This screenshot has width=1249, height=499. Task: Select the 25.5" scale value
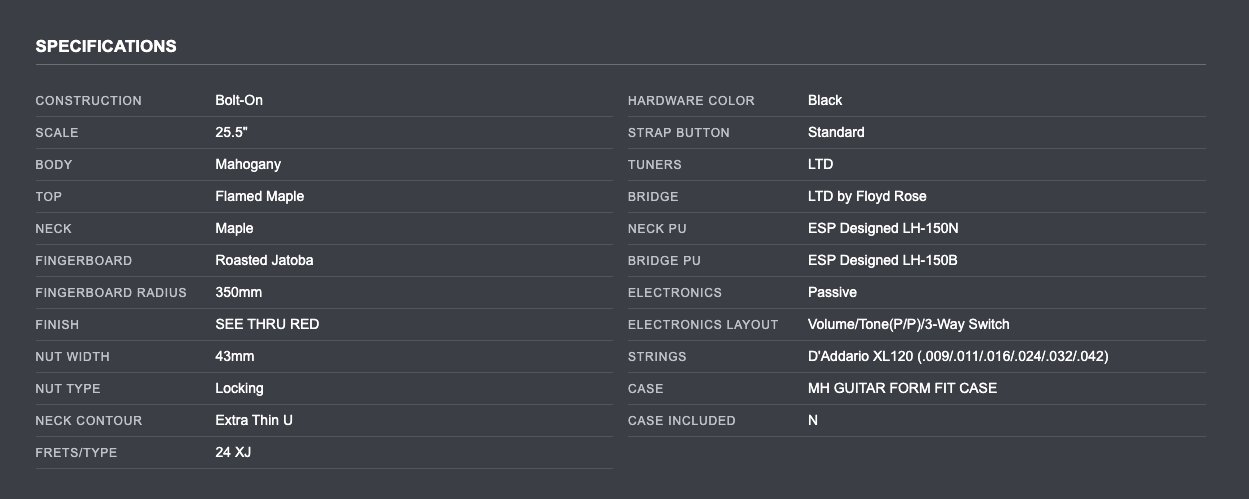point(231,132)
